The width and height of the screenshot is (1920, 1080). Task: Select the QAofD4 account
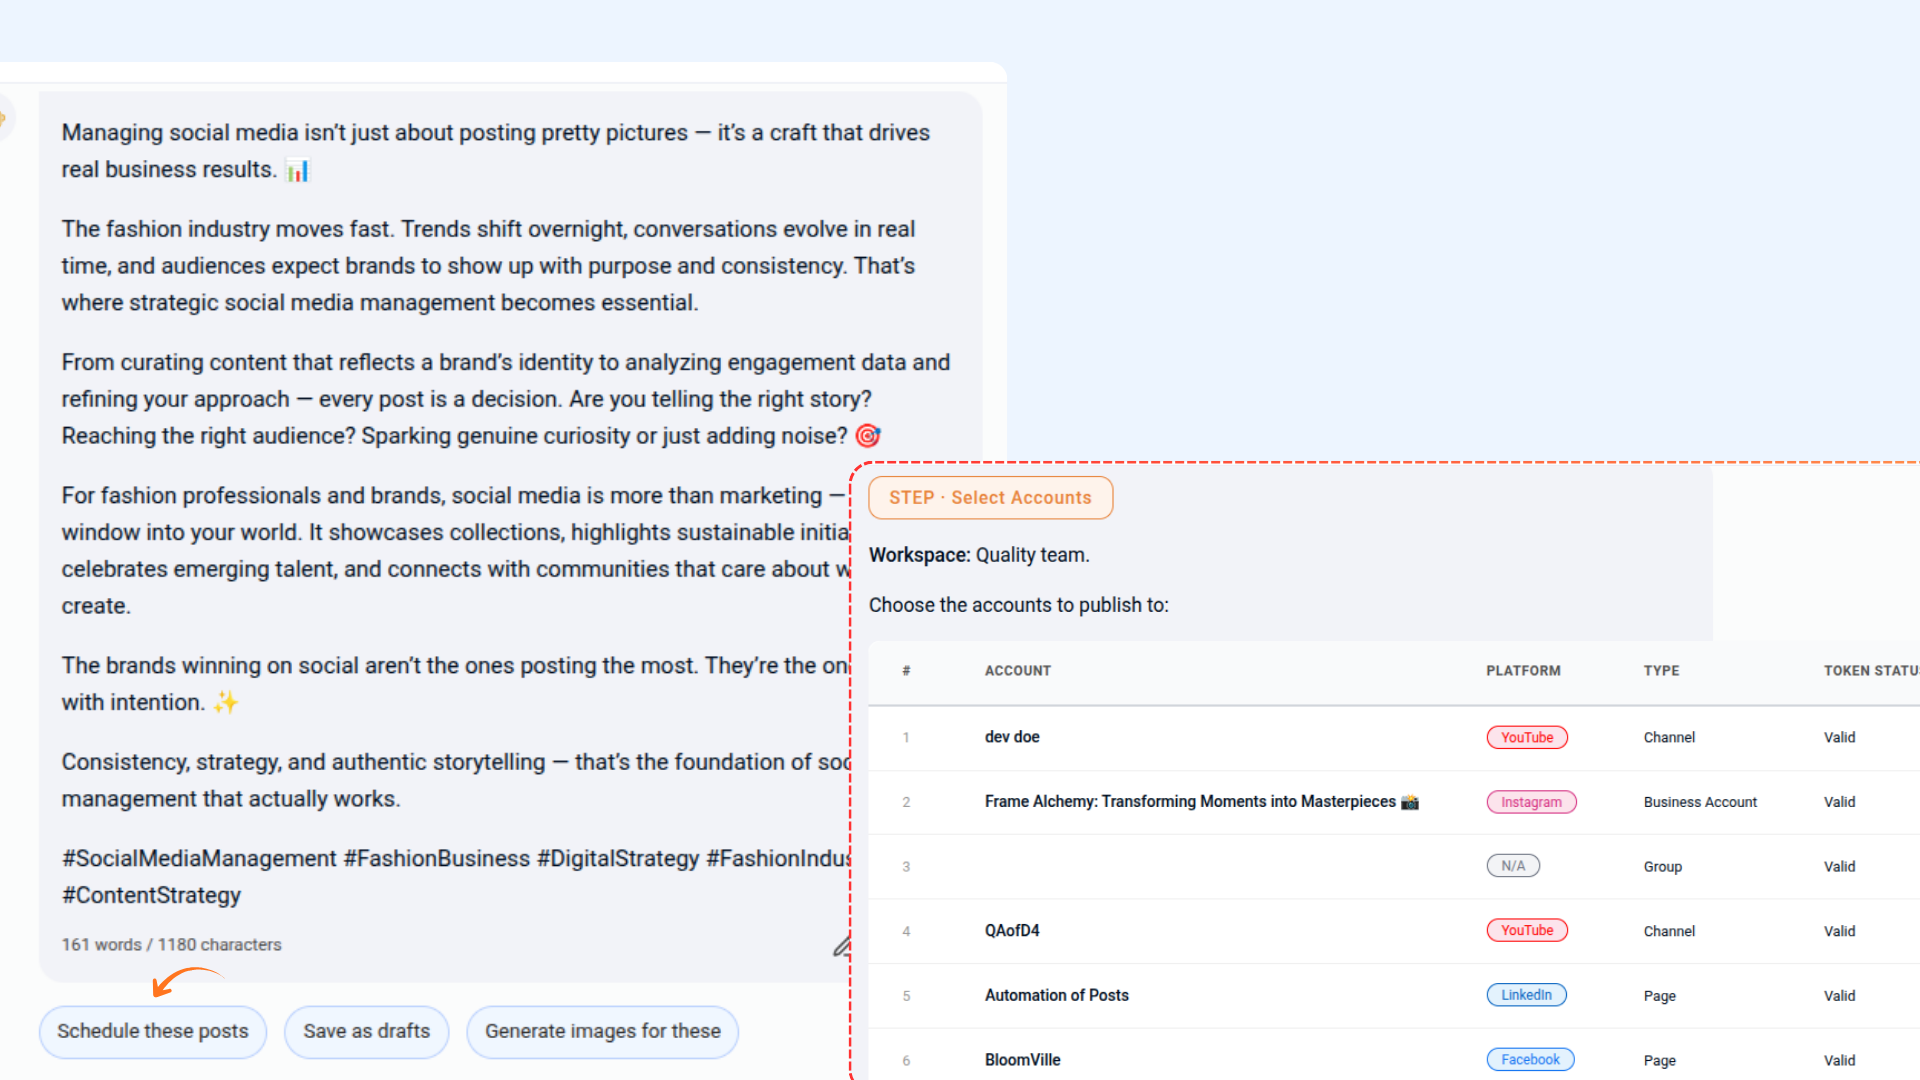click(1012, 931)
